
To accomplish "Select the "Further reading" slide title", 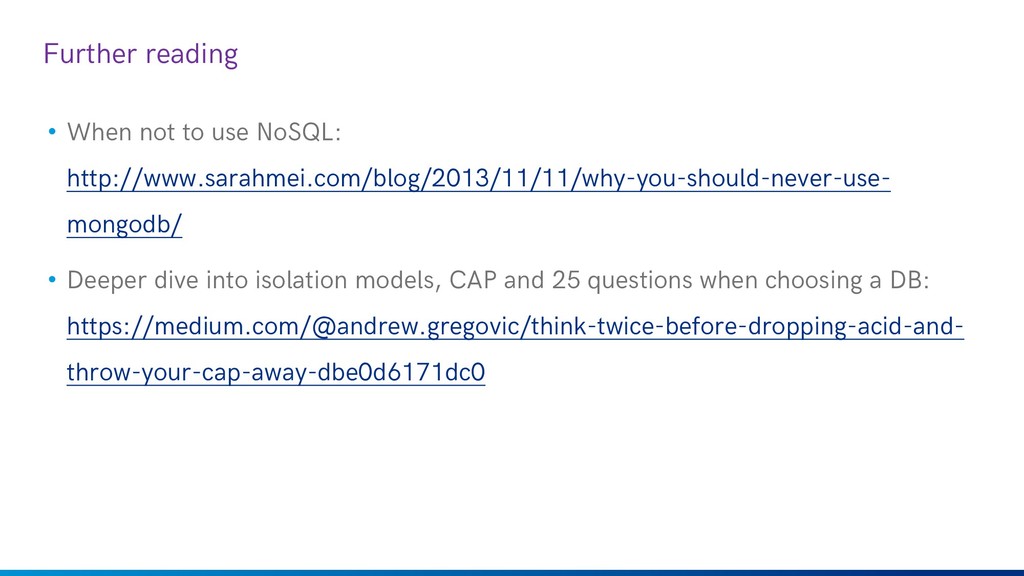I will click(x=140, y=54).
